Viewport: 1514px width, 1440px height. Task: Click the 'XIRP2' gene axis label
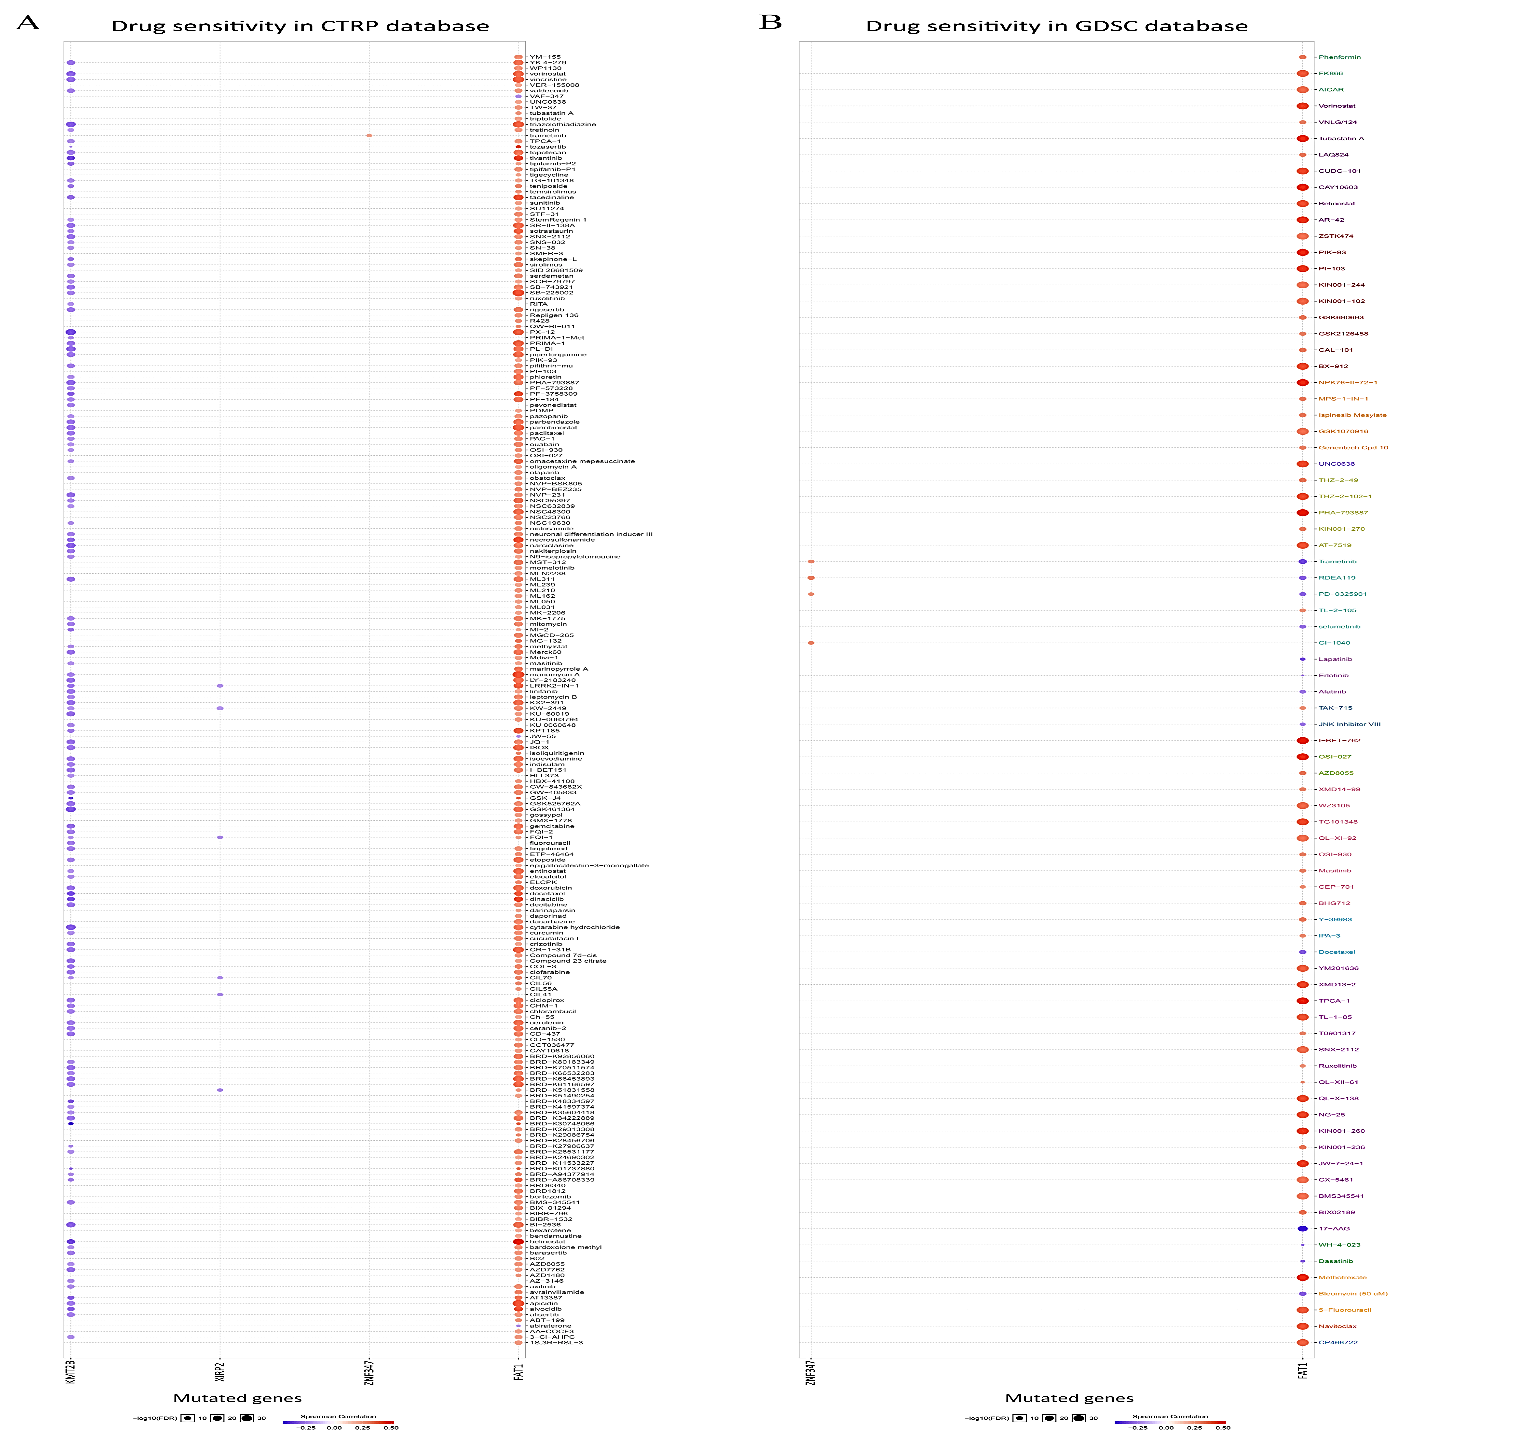pos(220,1371)
